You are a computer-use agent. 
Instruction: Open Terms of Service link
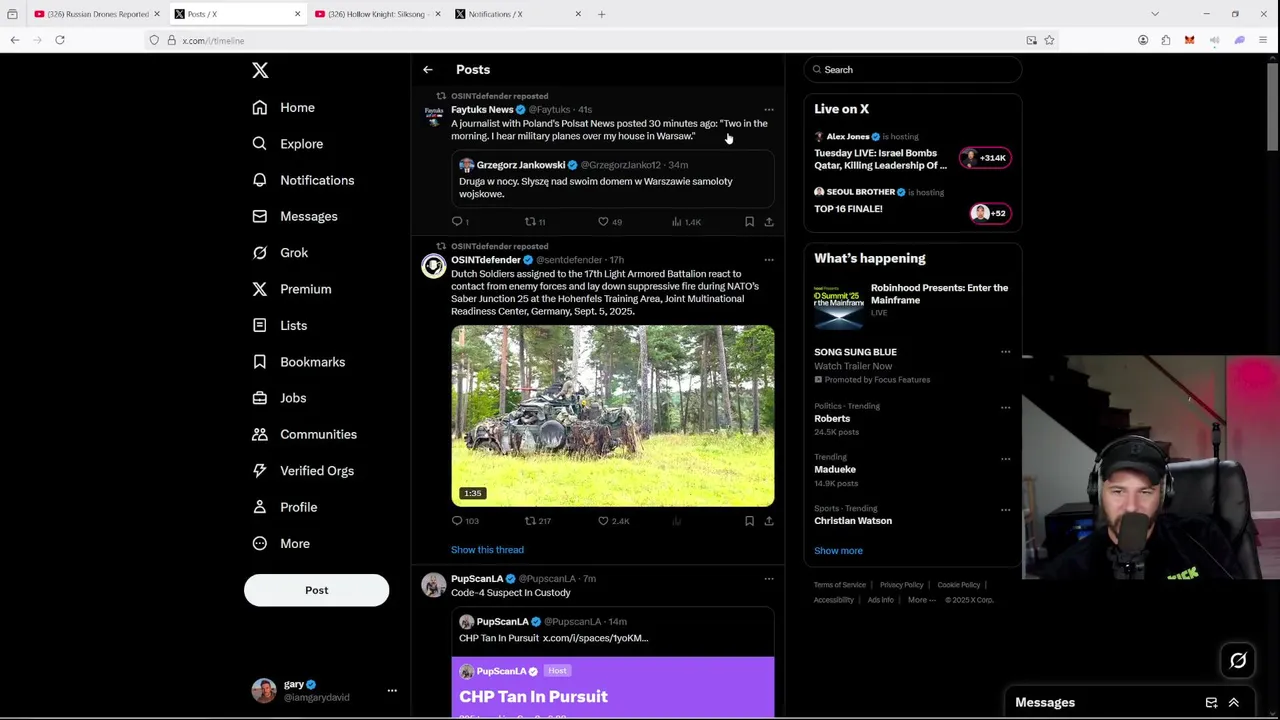pos(840,585)
